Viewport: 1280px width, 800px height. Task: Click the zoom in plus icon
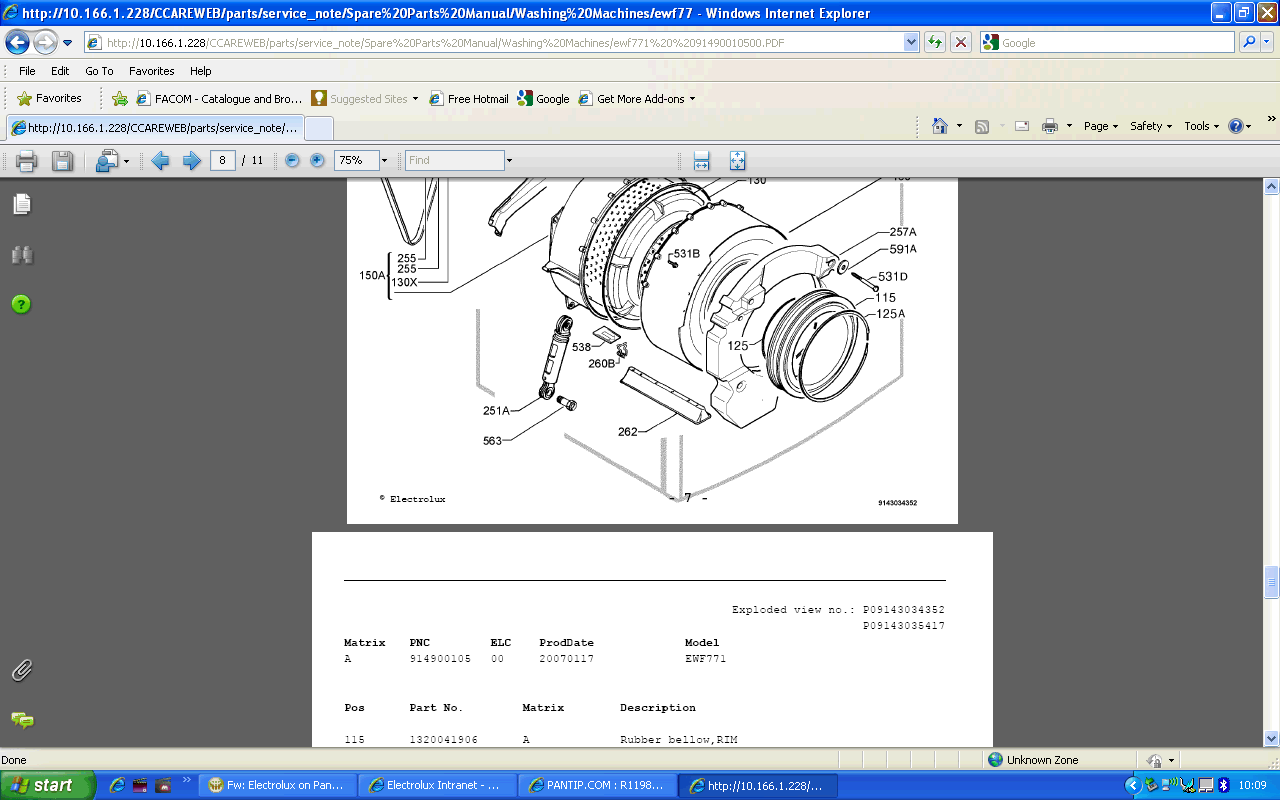click(x=317, y=160)
